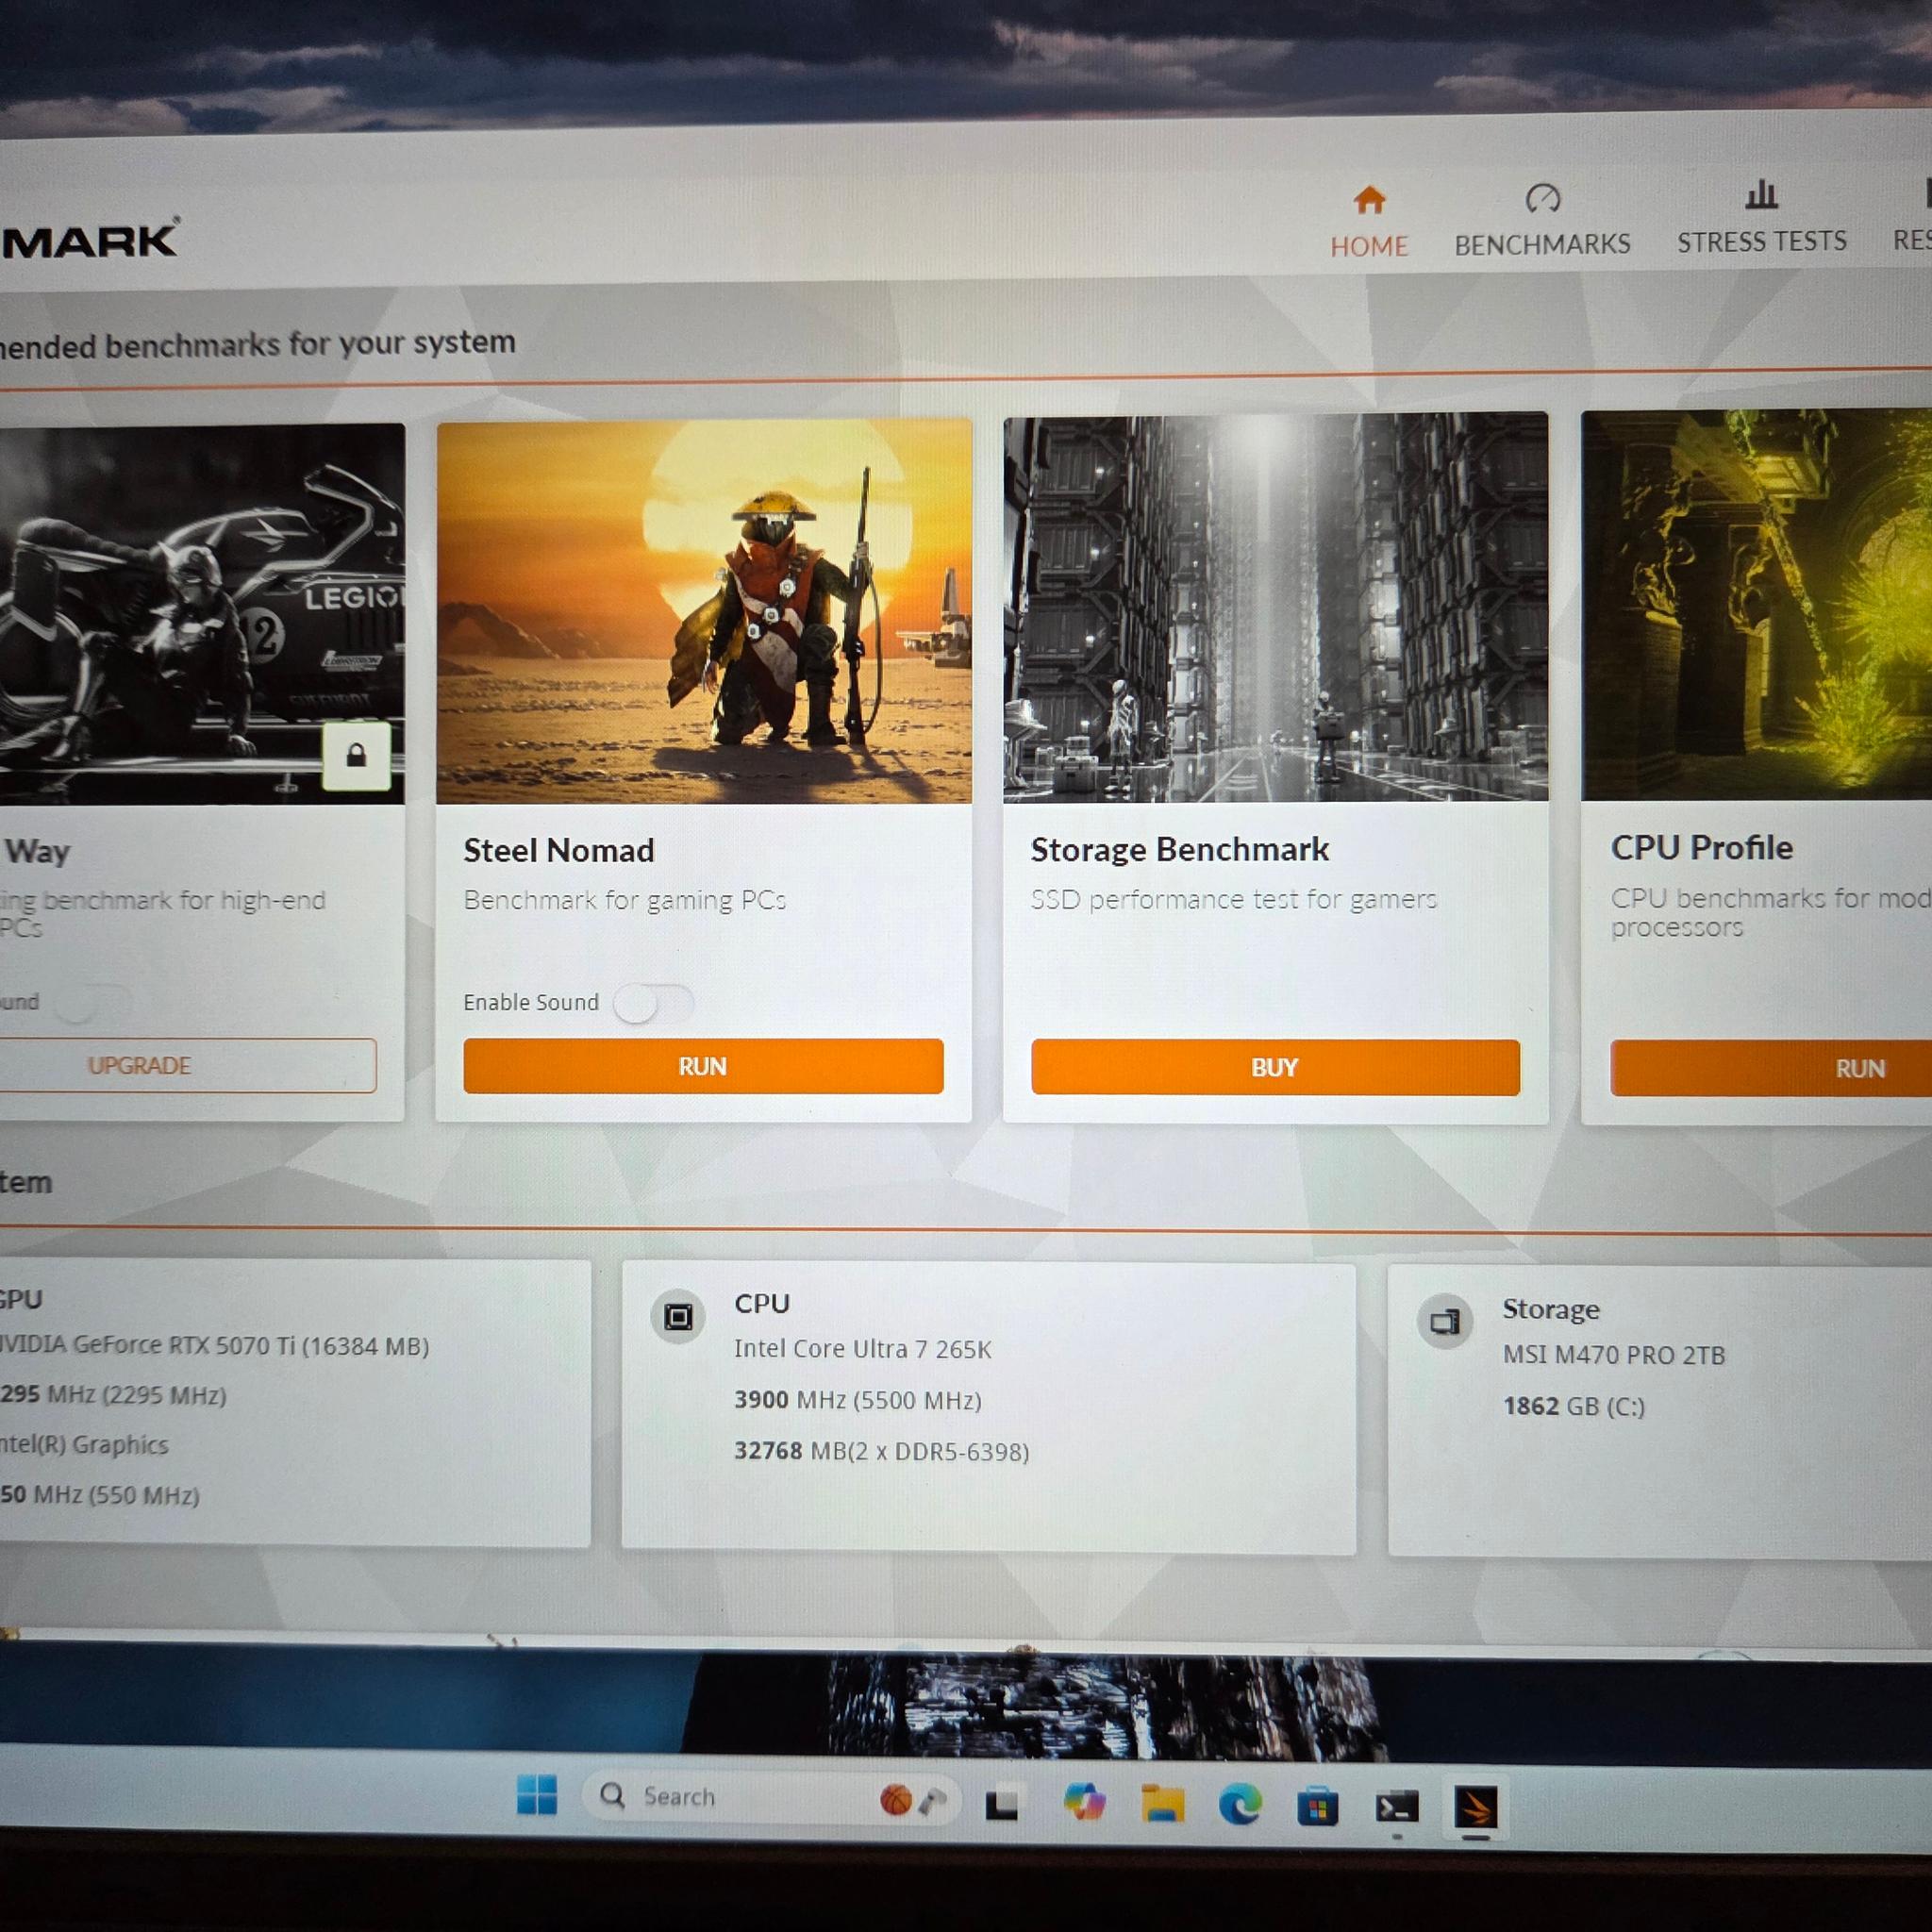The width and height of the screenshot is (1932, 1932).
Task: Open the Home tab house icon
Action: [1369, 200]
